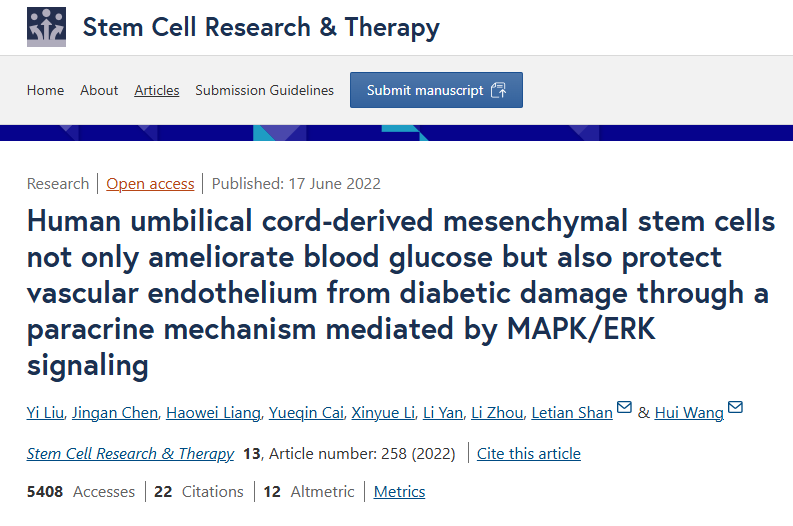Click author name Xinyue Li
Image resolution: width=793 pixels, height=526 pixels.
point(383,413)
